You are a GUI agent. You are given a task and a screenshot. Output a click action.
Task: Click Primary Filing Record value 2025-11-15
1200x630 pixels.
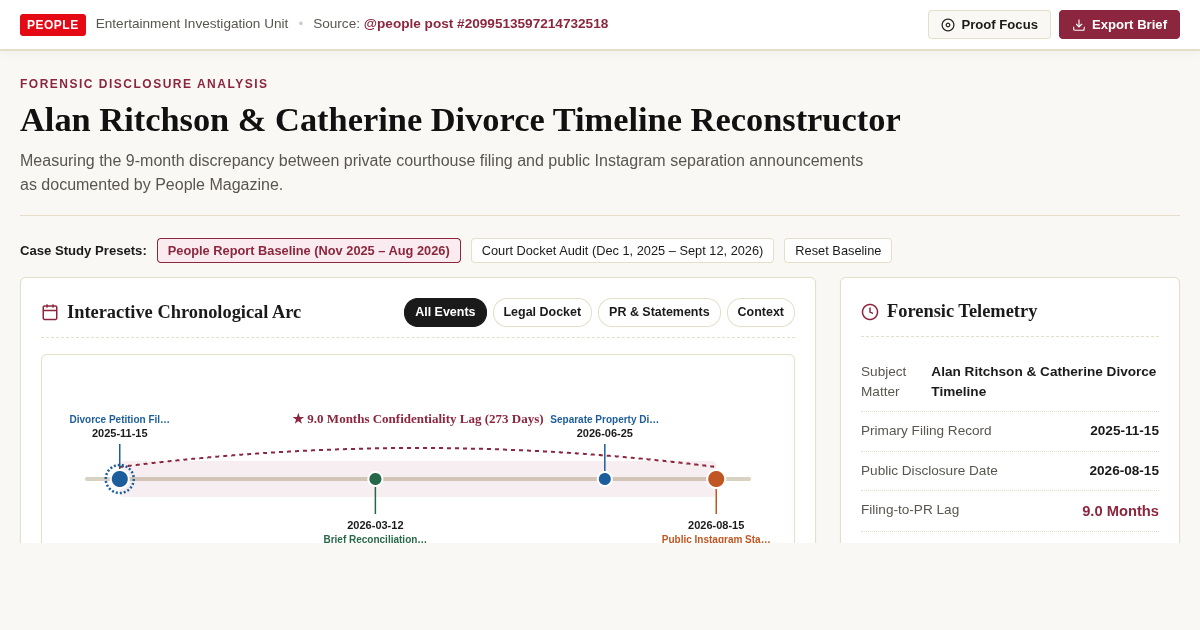pos(1124,431)
